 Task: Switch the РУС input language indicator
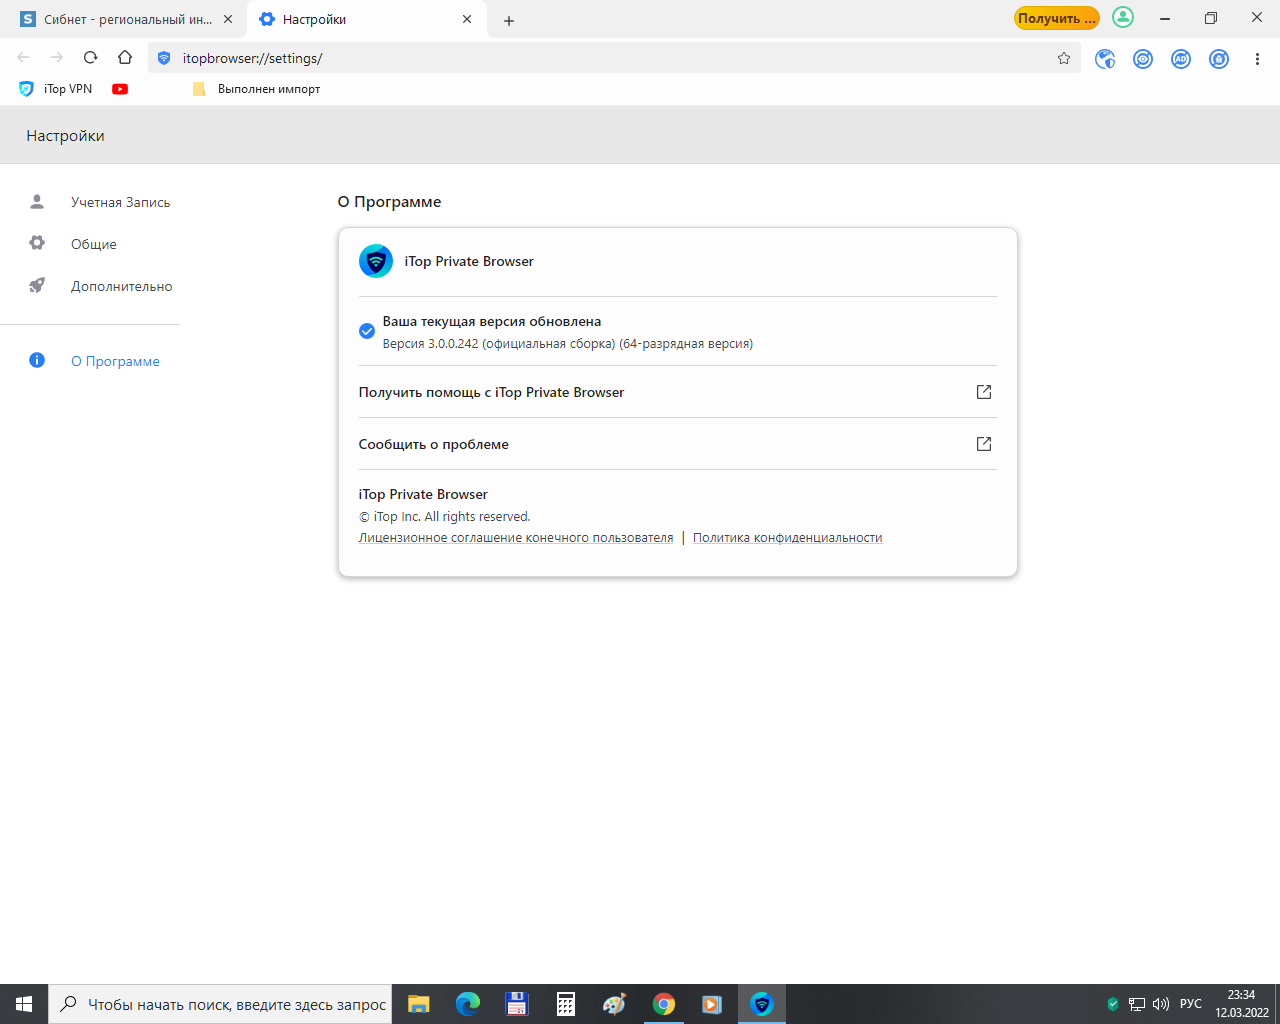tap(1191, 1004)
